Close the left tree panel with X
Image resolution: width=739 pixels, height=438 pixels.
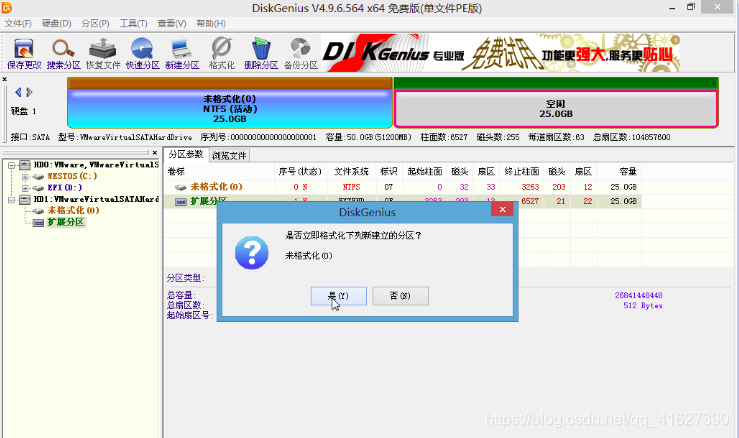pyautogui.click(x=155, y=153)
